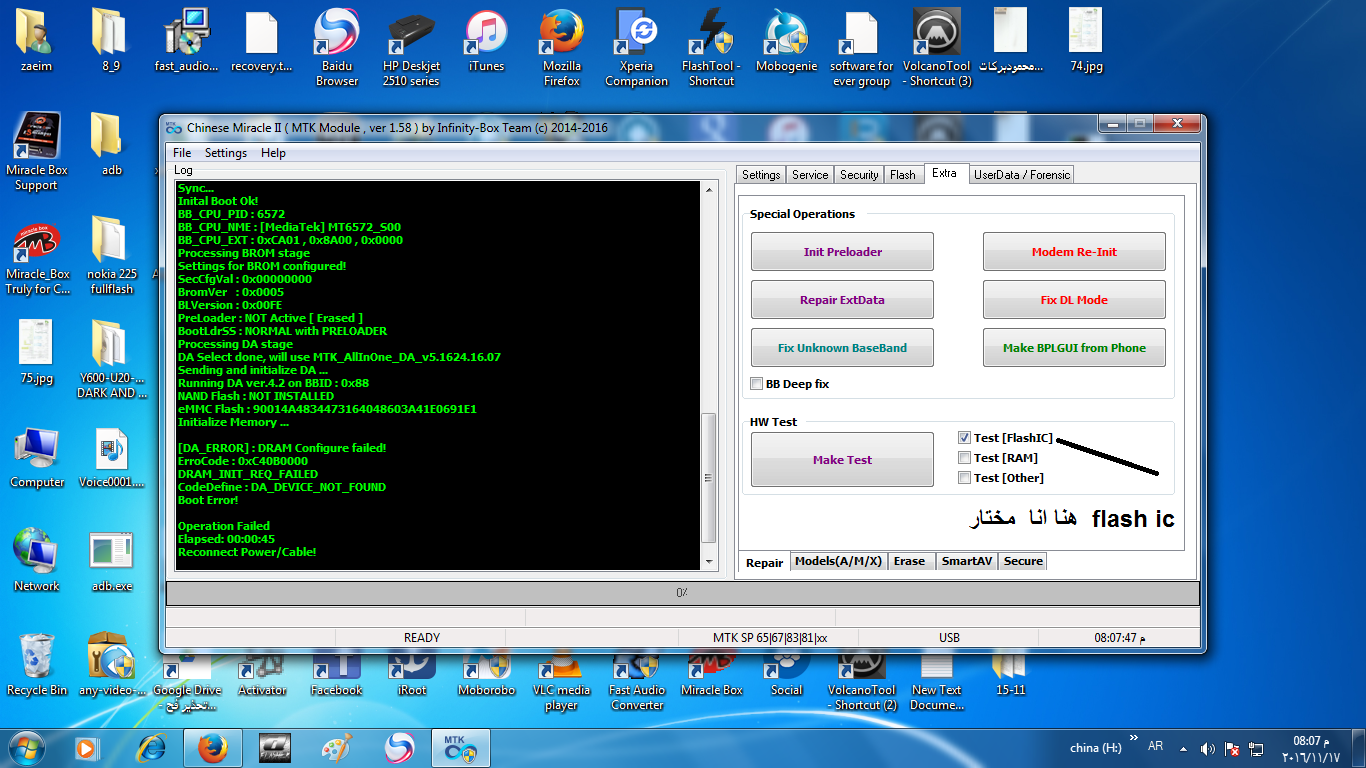The width and height of the screenshot is (1366, 768).
Task: Open VolcanoTool - Shortcut (3) on desktop
Action: [937, 47]
